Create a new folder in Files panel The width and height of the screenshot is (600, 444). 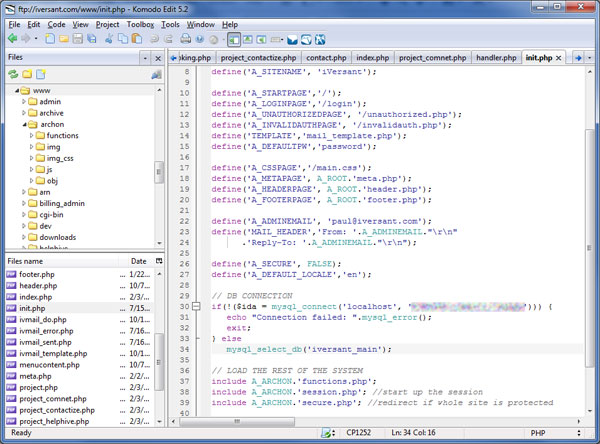click(x=27, y=74)
